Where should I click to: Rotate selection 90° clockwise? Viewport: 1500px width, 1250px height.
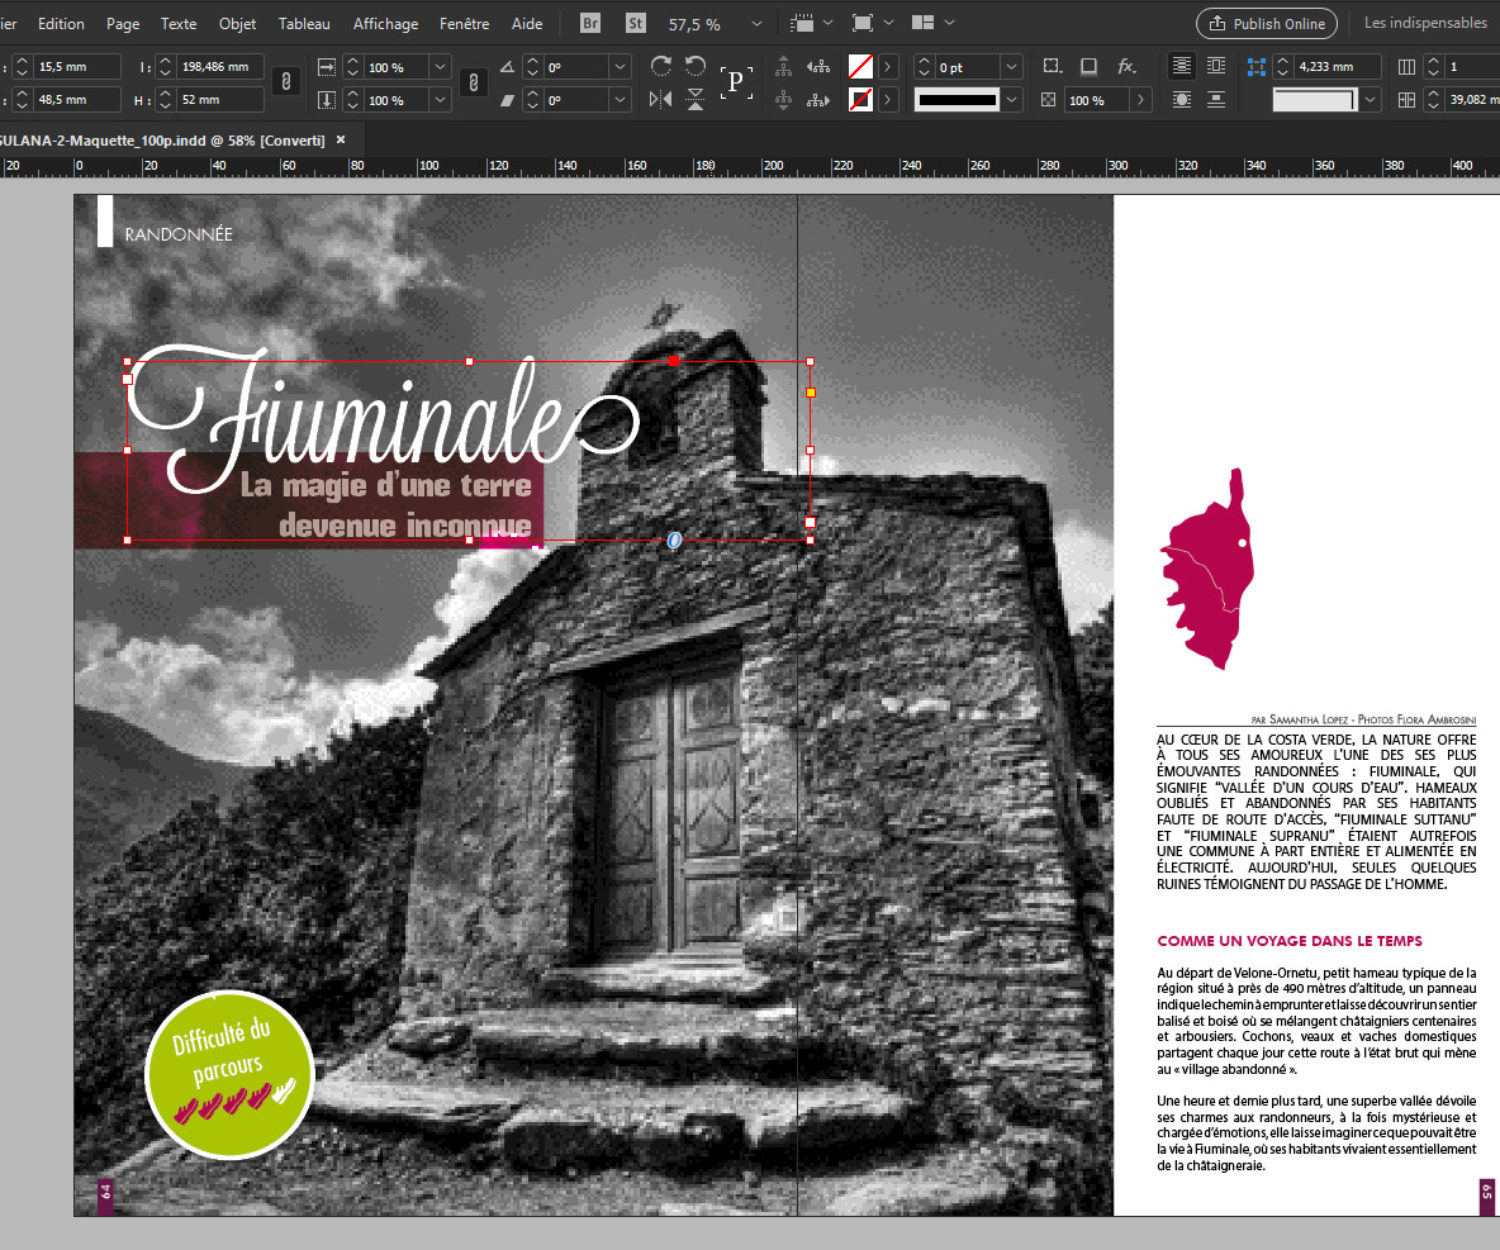point(661,66)
